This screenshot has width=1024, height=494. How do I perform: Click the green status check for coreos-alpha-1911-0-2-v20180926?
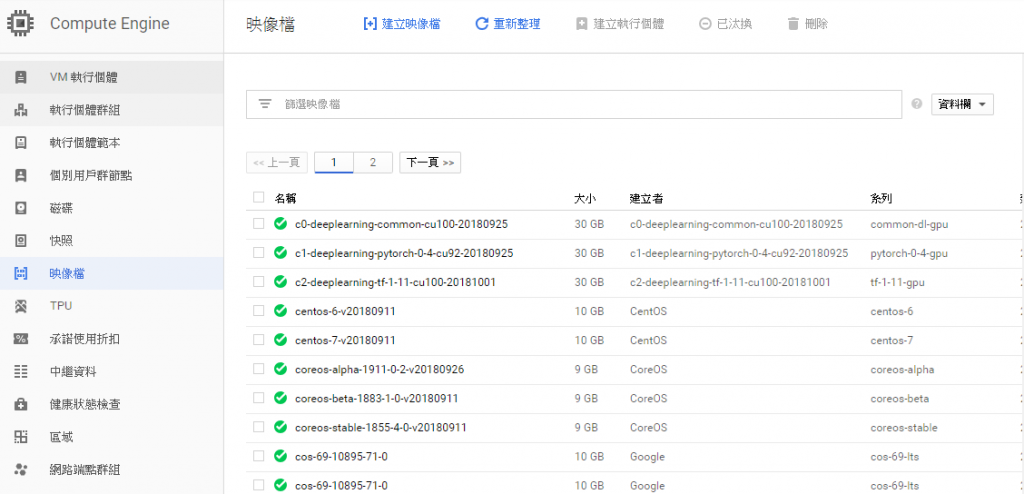click(281, 369)
